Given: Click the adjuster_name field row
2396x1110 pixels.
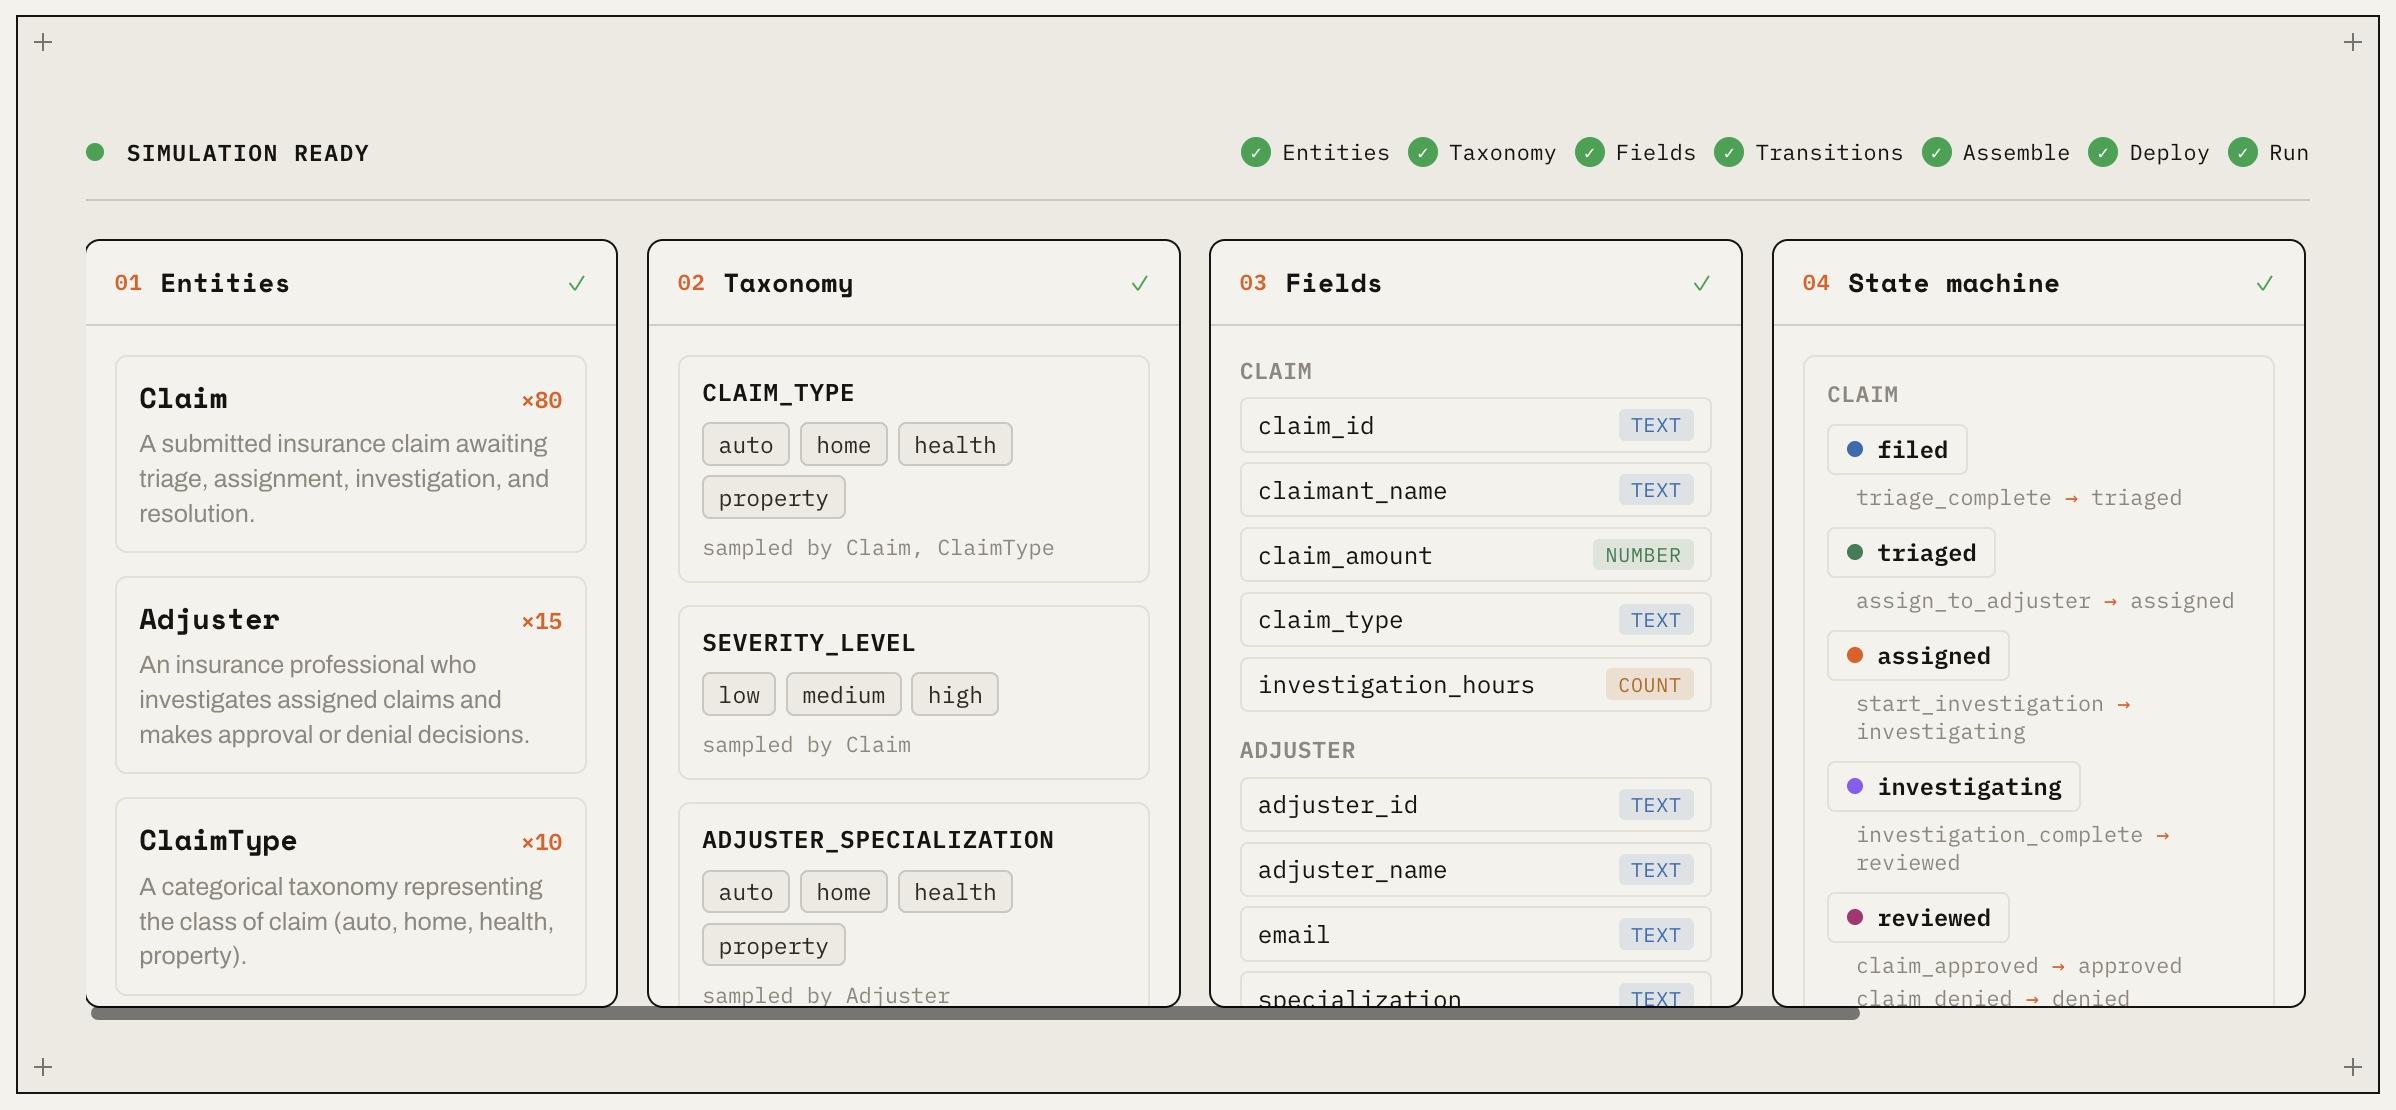Looking at the screenshot, I should click(x=1476, y=870).
